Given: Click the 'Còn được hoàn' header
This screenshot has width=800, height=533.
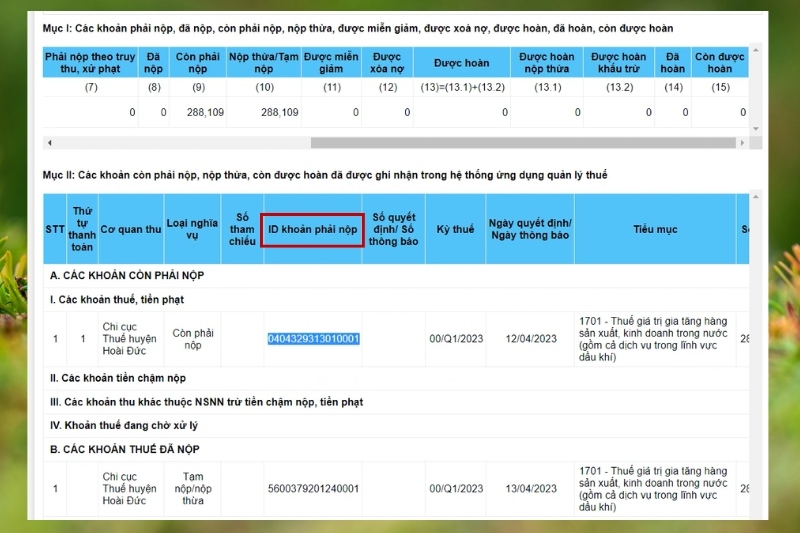Looking at the screenshot, I should (719, 62).
